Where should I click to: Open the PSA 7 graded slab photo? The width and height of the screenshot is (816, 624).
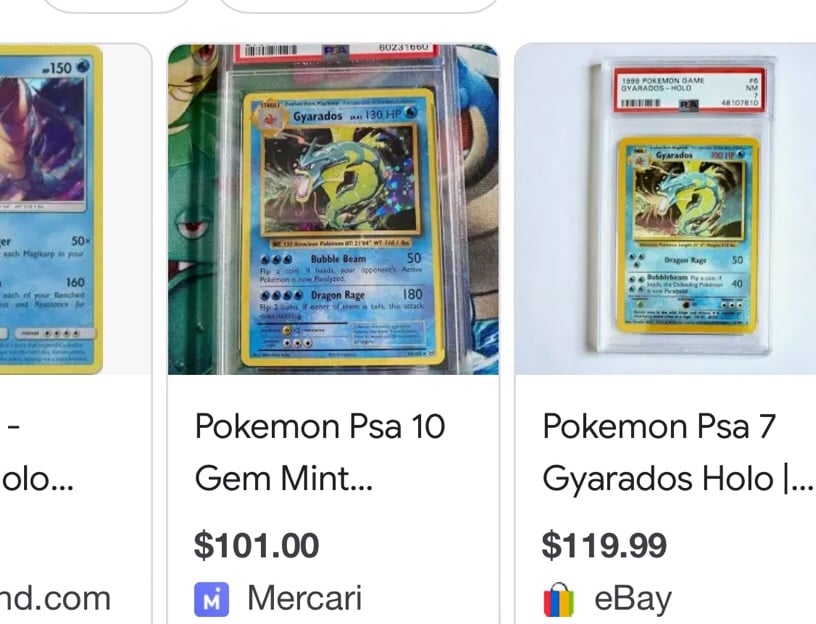click(x=665, y=209)
